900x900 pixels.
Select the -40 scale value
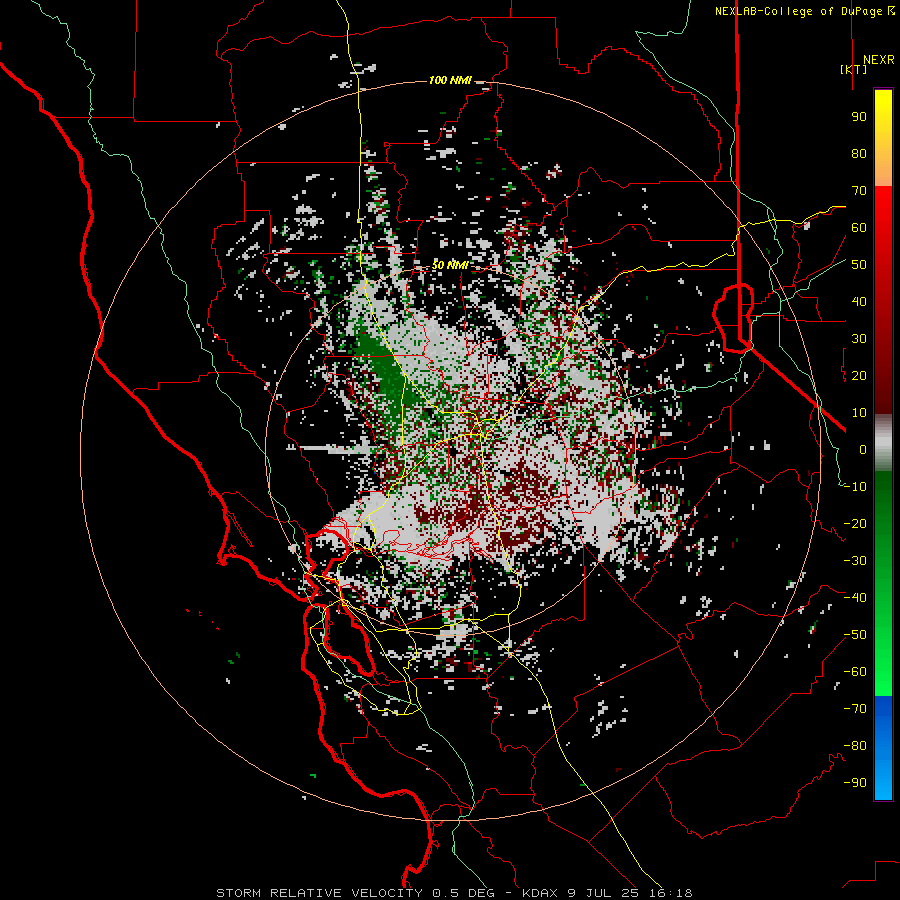click(855, 598)
